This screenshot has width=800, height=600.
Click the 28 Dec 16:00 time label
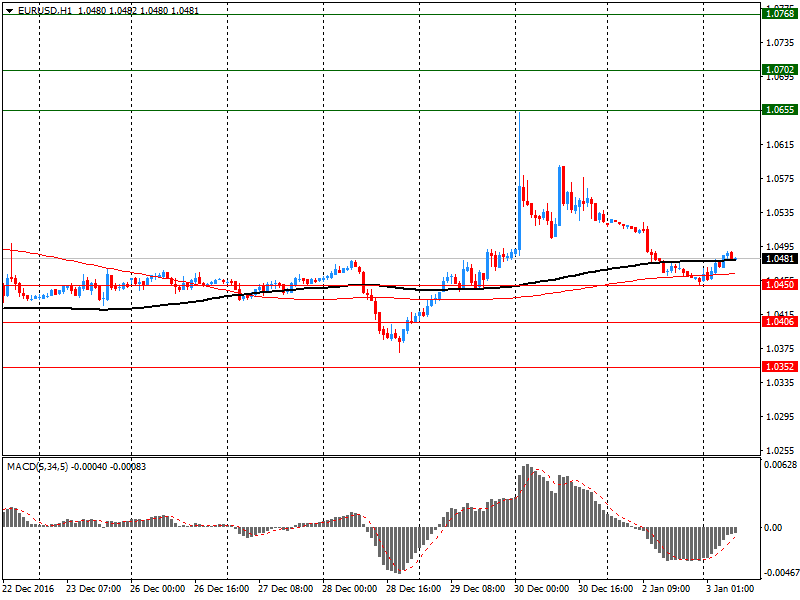(x=414, y=589)
